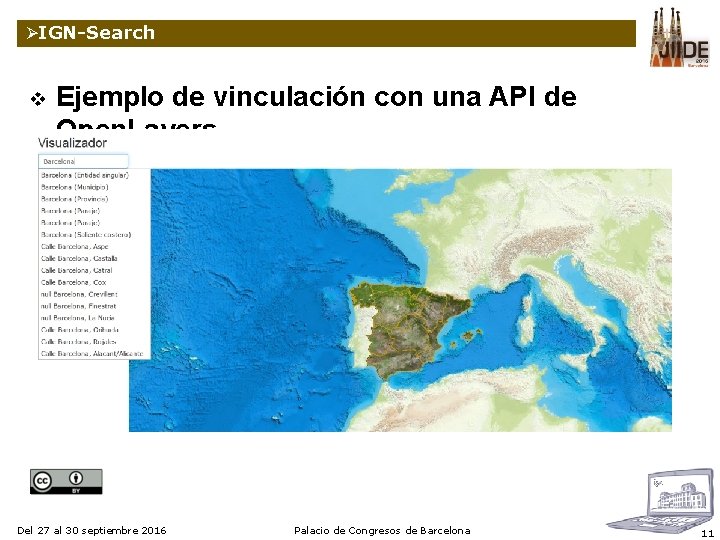
Task: Click the JIIDE 2016 Barcelona logo
Action: [679, 38]
